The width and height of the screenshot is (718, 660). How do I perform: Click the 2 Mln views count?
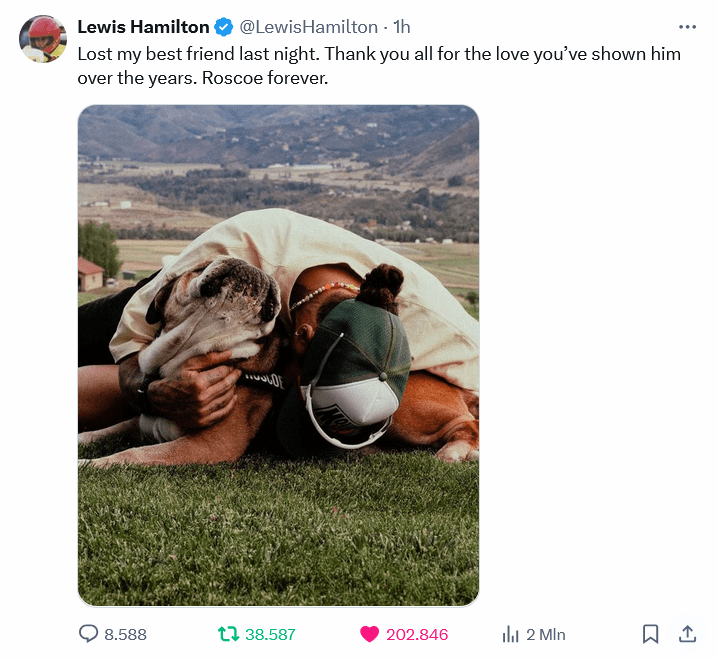click(x=546, y=634)
